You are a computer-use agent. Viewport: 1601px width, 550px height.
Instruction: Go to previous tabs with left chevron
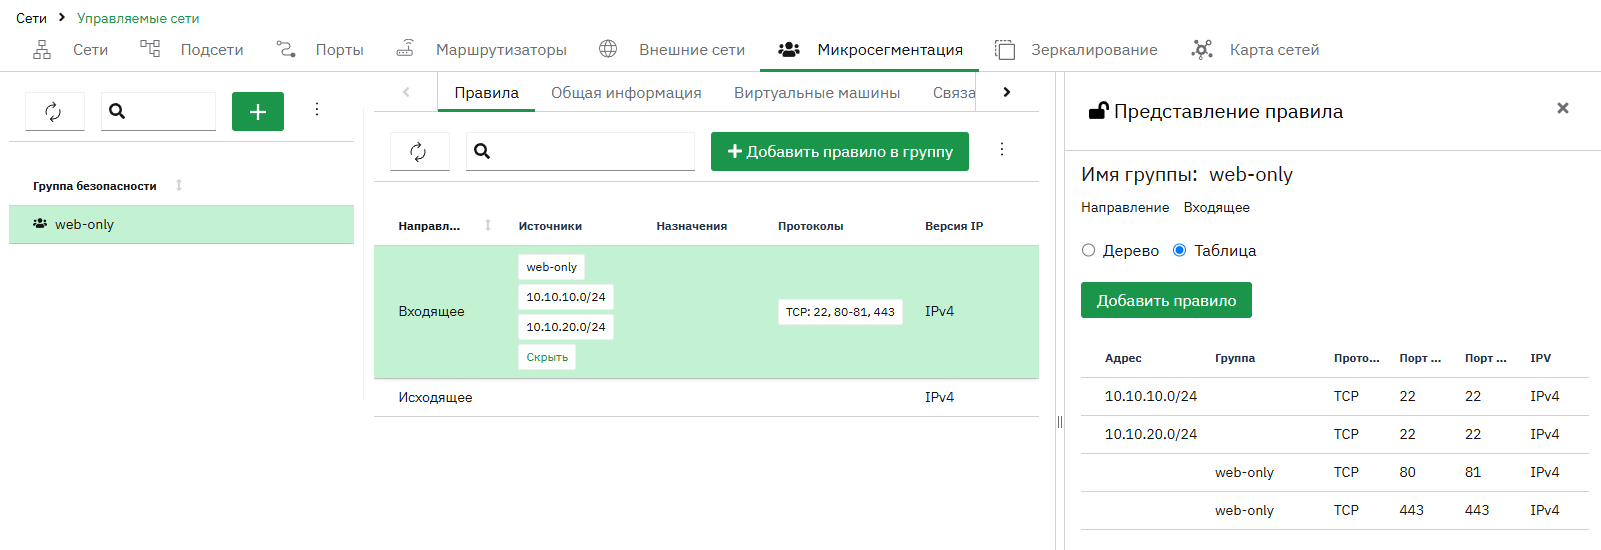[406, 92]
